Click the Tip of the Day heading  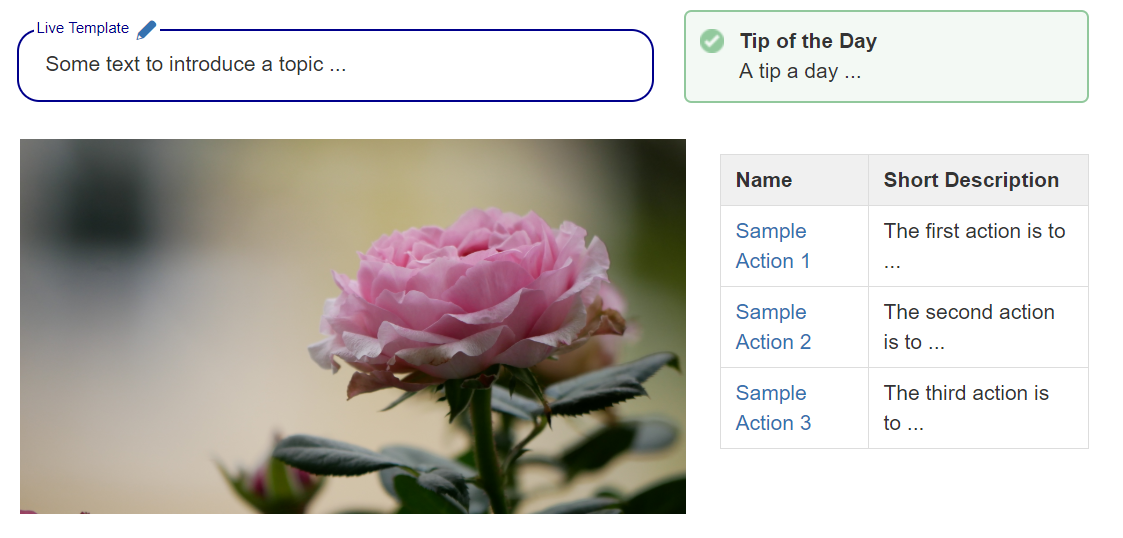(808, 41)
